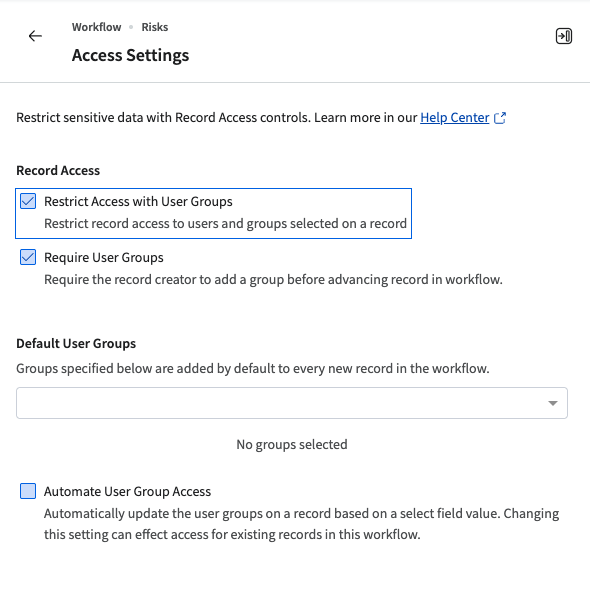Click the external link icon beside Help Center

click(500, 118)
